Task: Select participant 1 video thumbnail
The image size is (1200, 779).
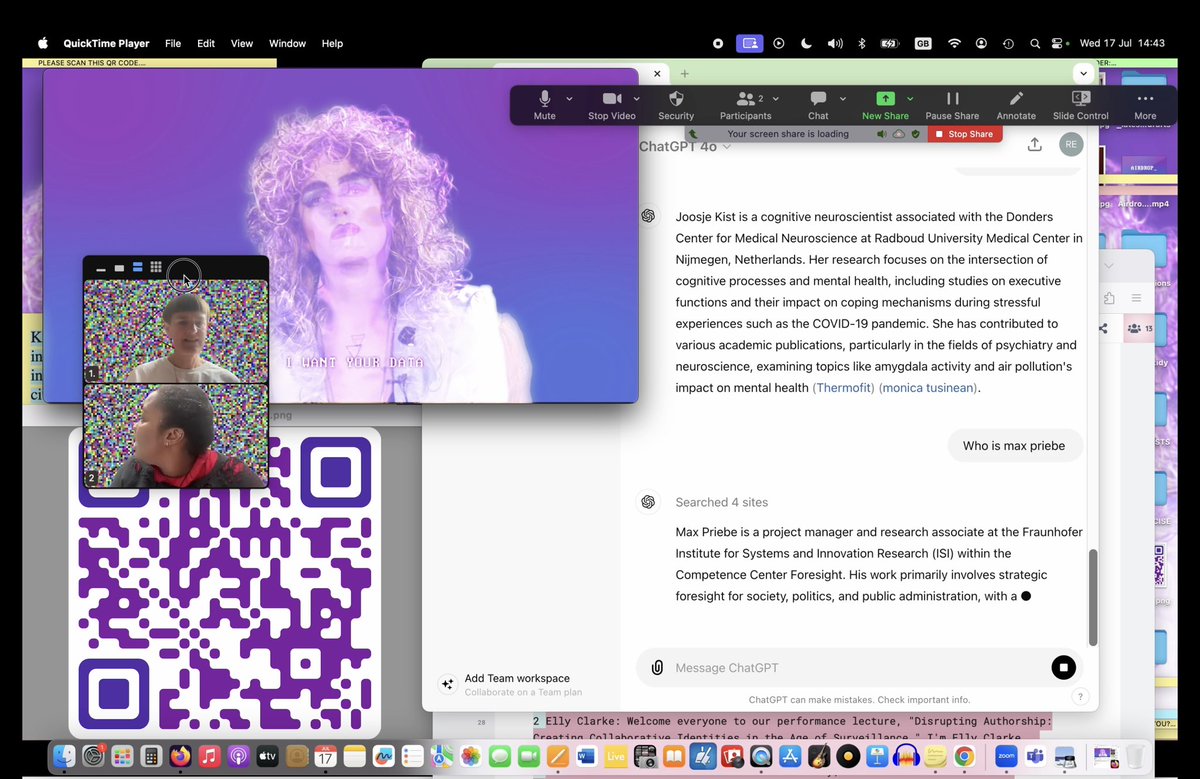Action: click(176, 330)
